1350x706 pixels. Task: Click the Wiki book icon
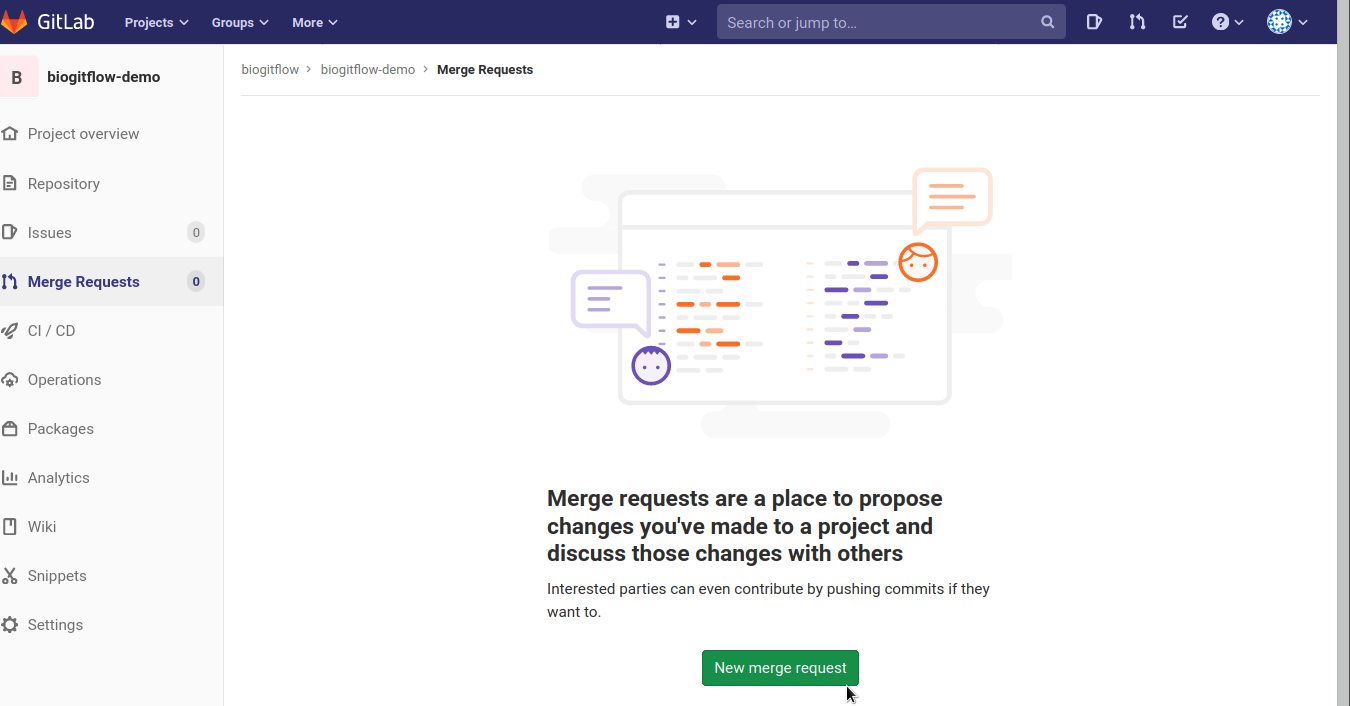(x=10, y=526)
